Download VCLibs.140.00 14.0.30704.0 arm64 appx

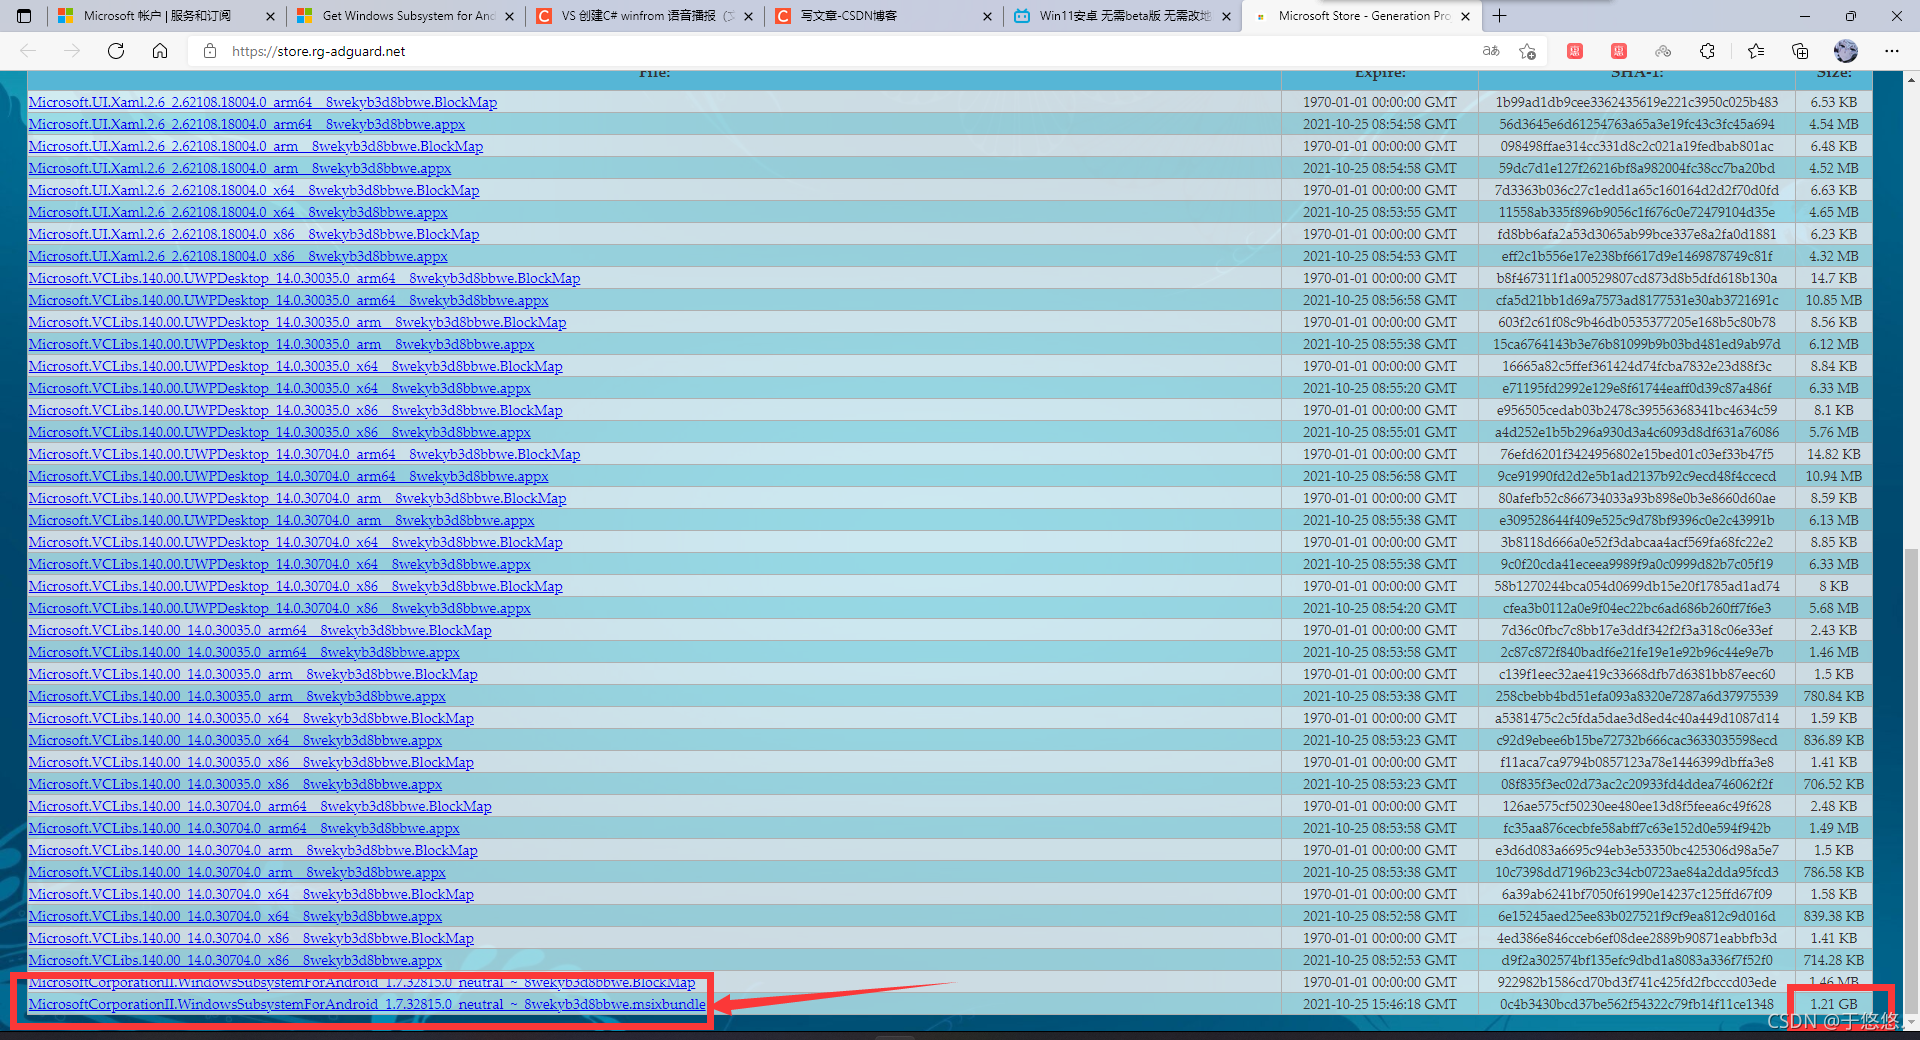(244, 828)
